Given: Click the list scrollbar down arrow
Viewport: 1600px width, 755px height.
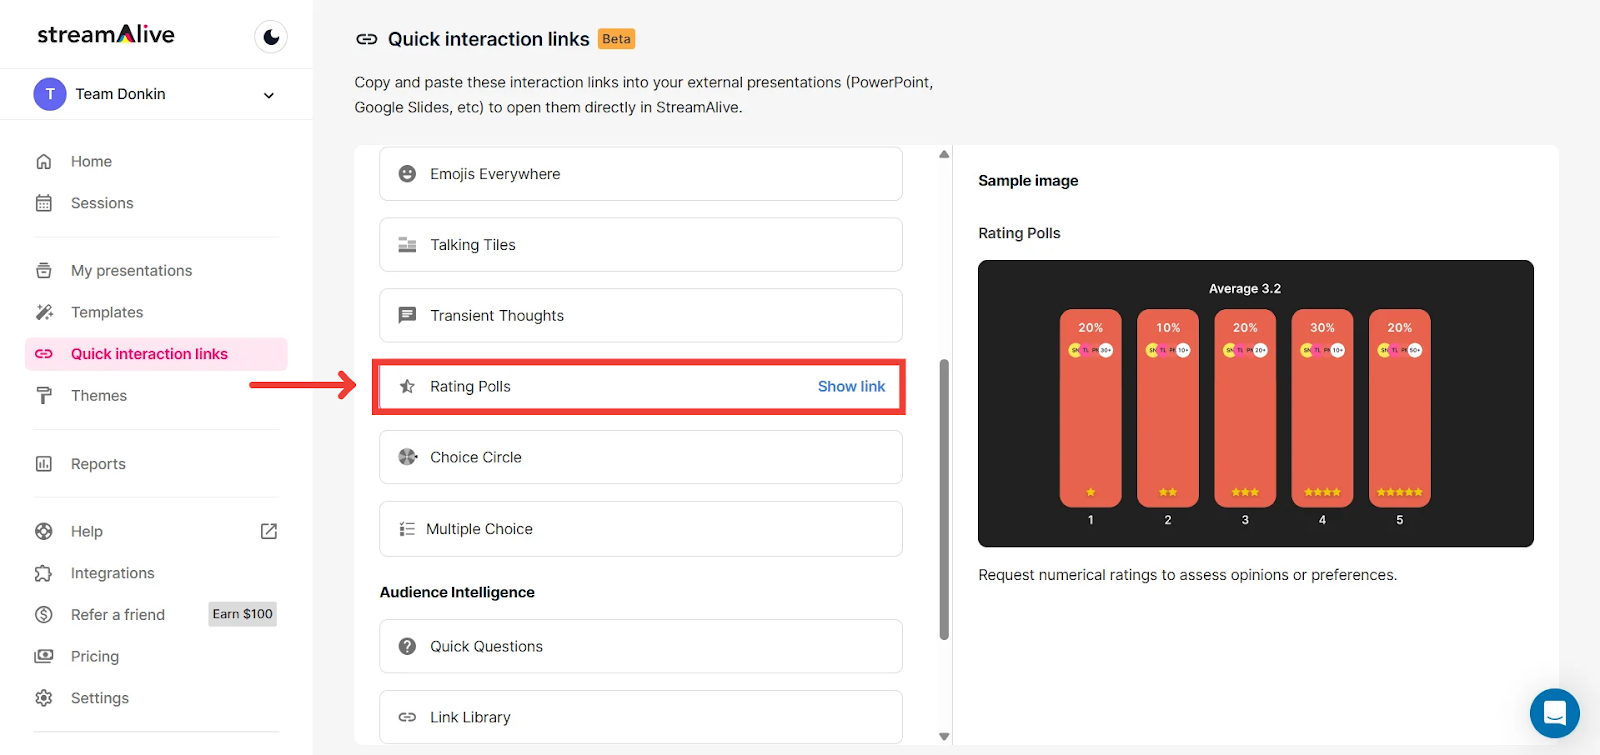Looking at the screenshot, I should point(944,736).
